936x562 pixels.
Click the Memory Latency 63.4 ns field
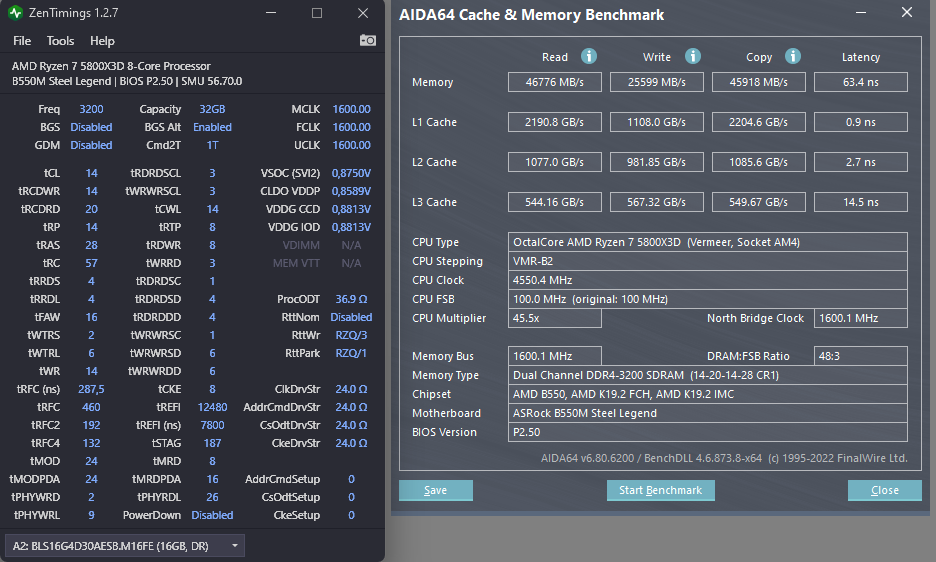[x=860, y=82]
